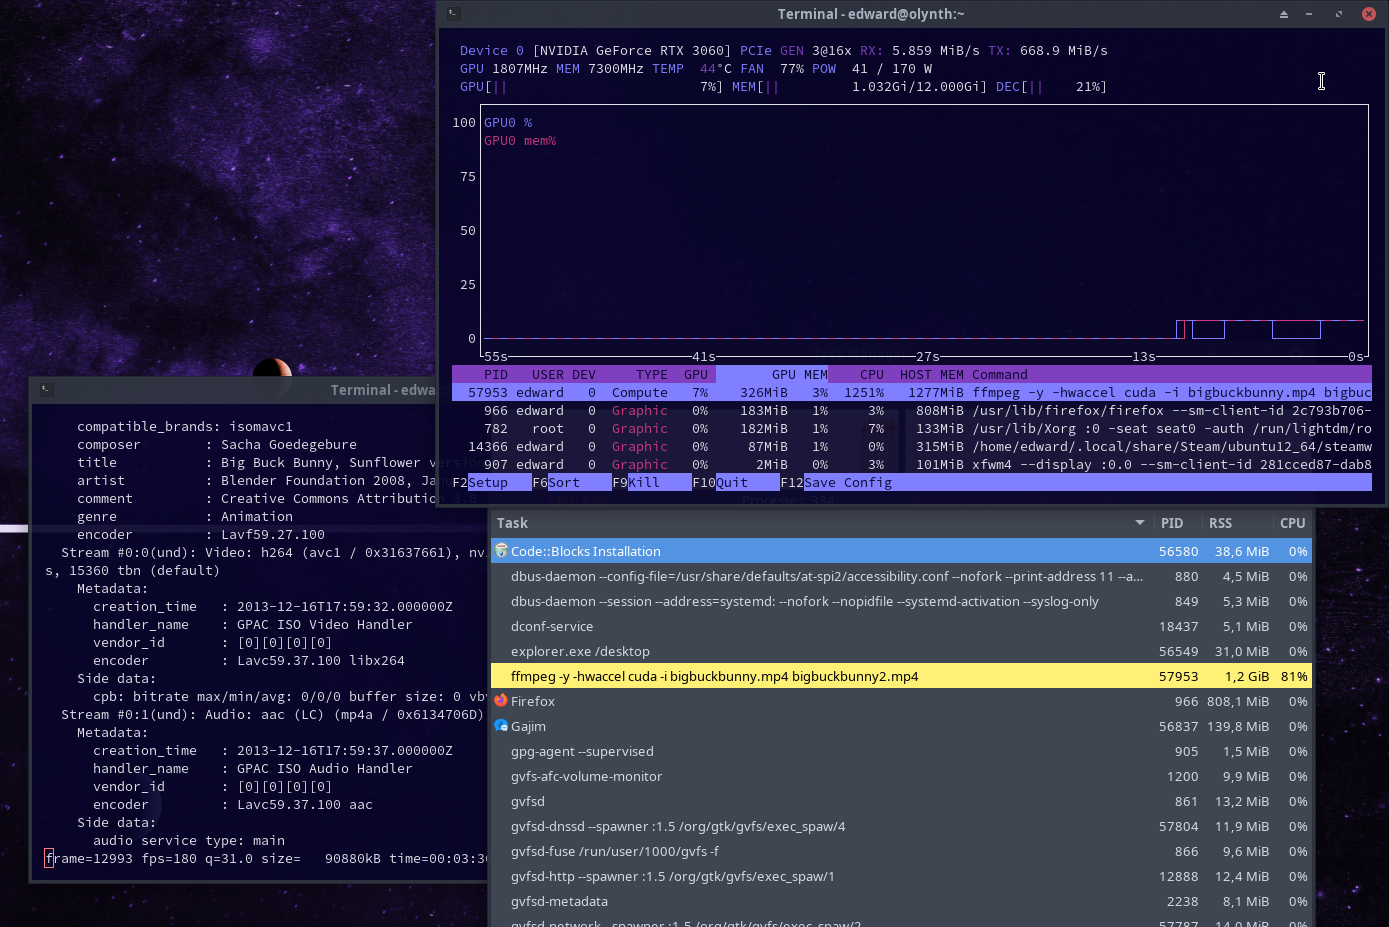Click the Terminal icon on the nvtop window titlebar
This screenshot has height=927, width=1389.
click(453, 13)
